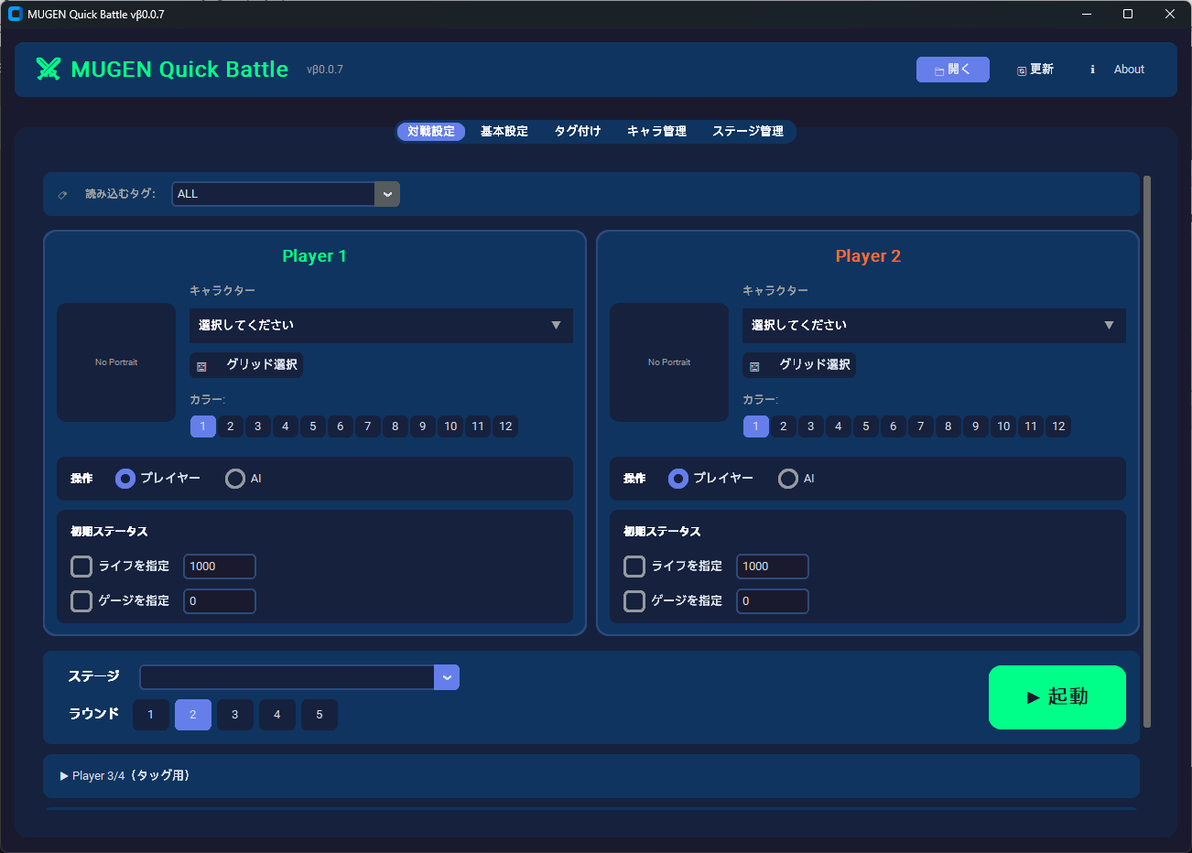Screen dimensions: 1192x853
Task: Click Player 1 gauge value field
Action: point(220,601)
